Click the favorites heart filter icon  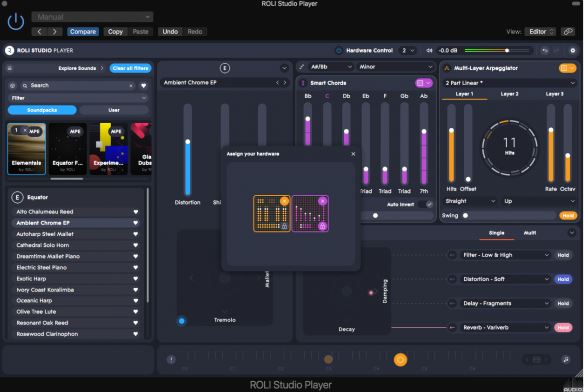tap(143, 86)
